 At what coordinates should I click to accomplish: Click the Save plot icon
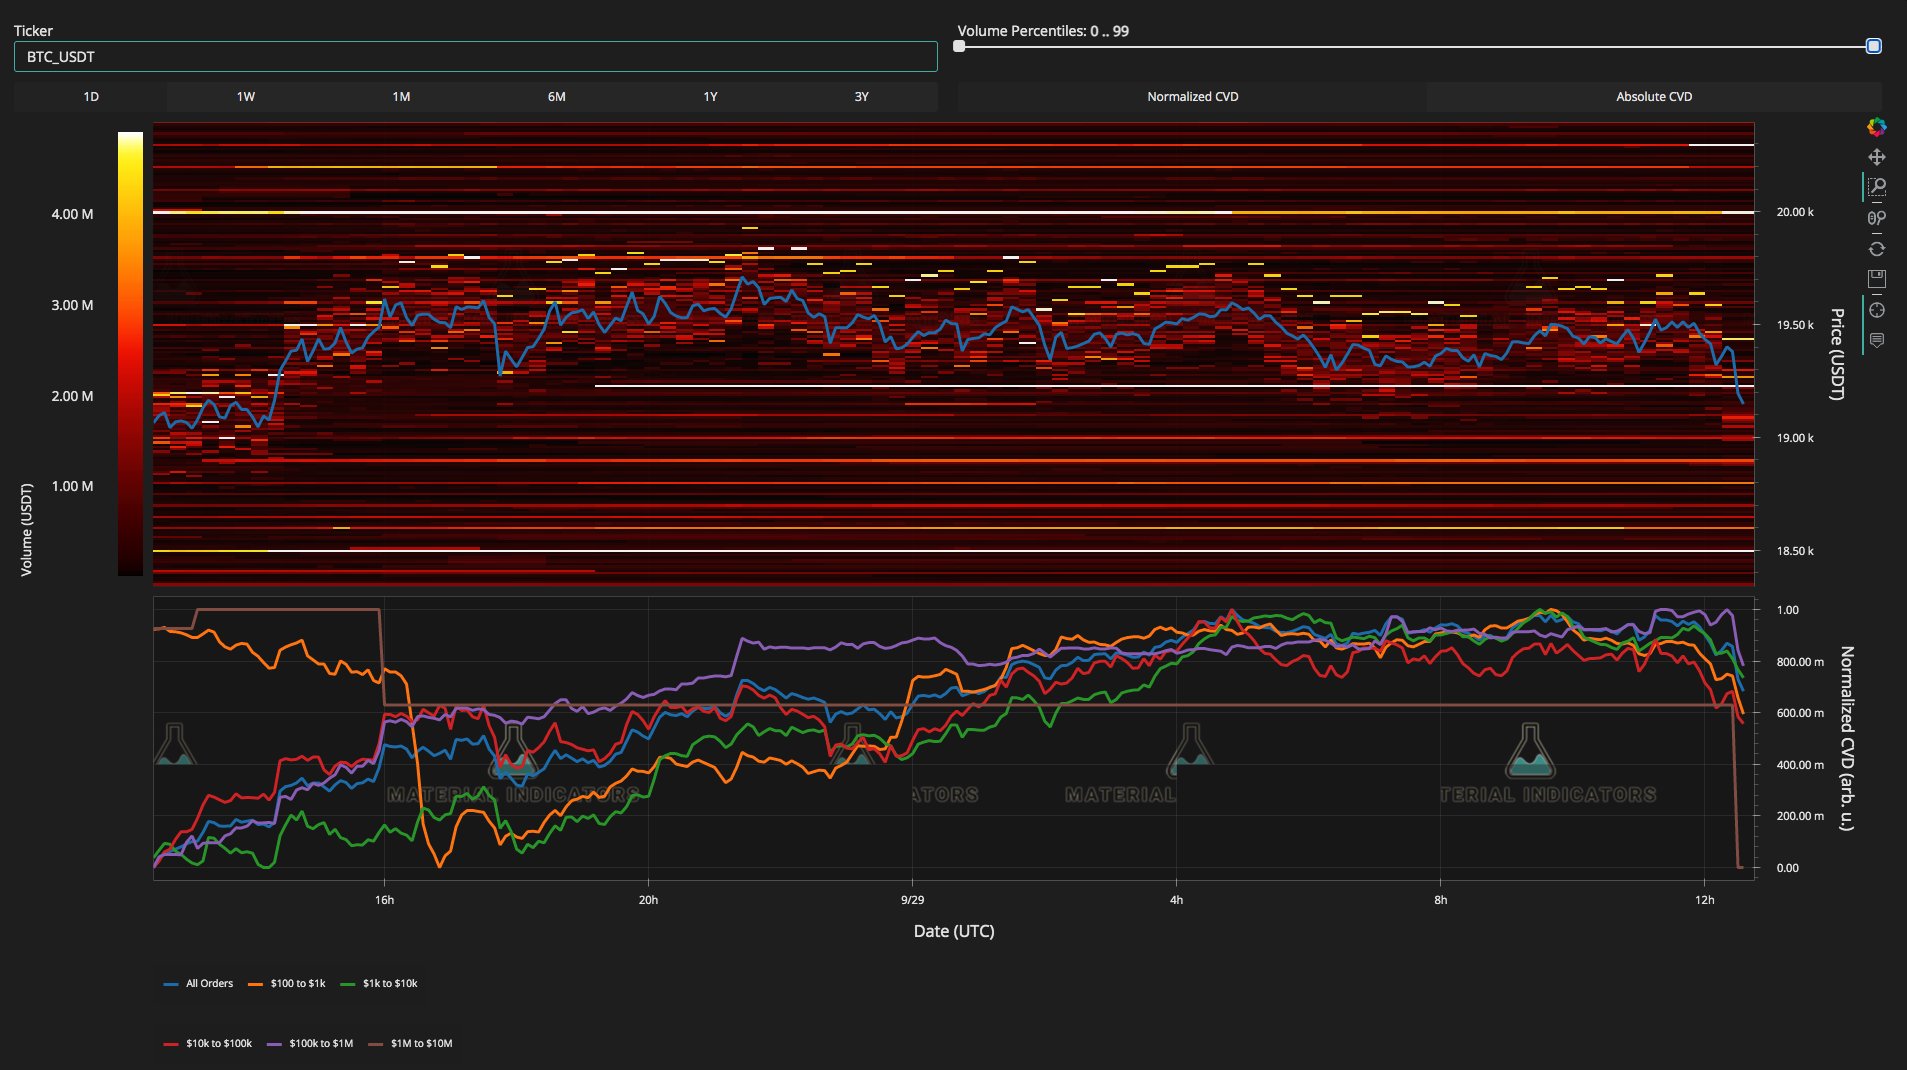(1876, 279)
